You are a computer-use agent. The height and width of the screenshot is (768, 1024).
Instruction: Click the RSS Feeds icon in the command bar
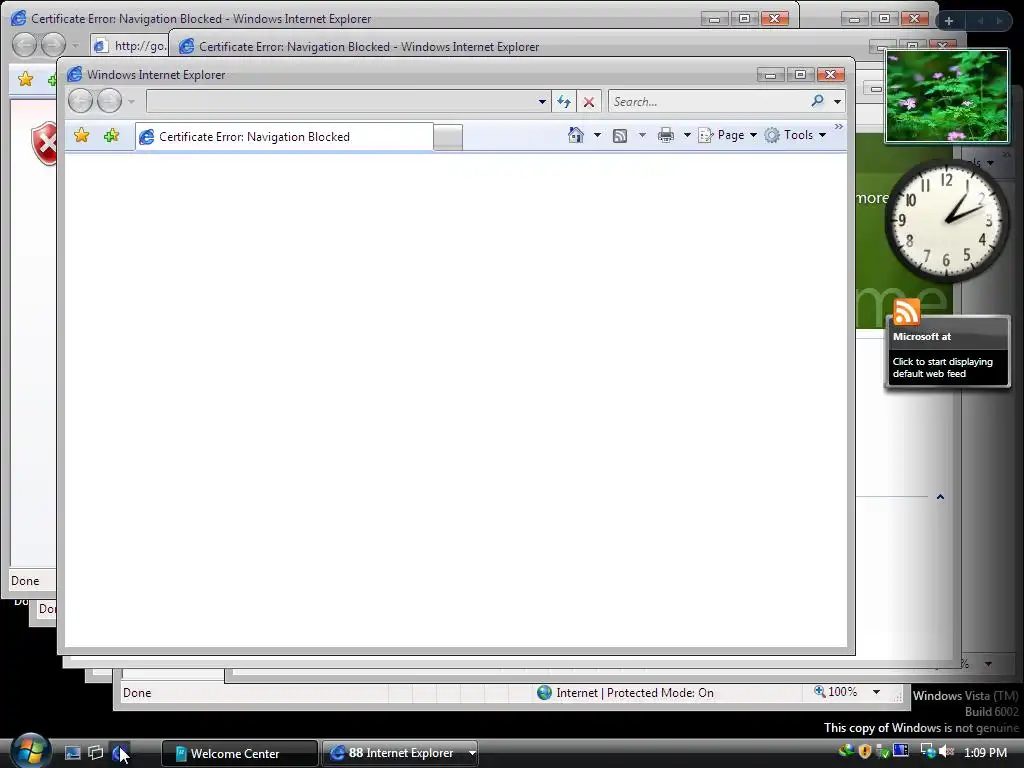[620, 135]
